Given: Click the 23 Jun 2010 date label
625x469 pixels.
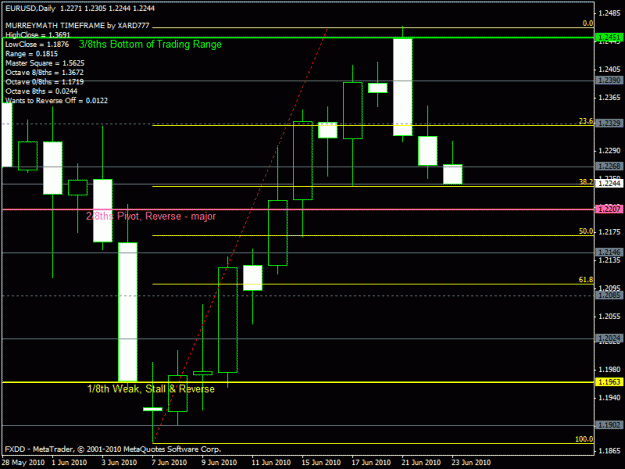Looking at the screenshot, I should tap(471, 462).
